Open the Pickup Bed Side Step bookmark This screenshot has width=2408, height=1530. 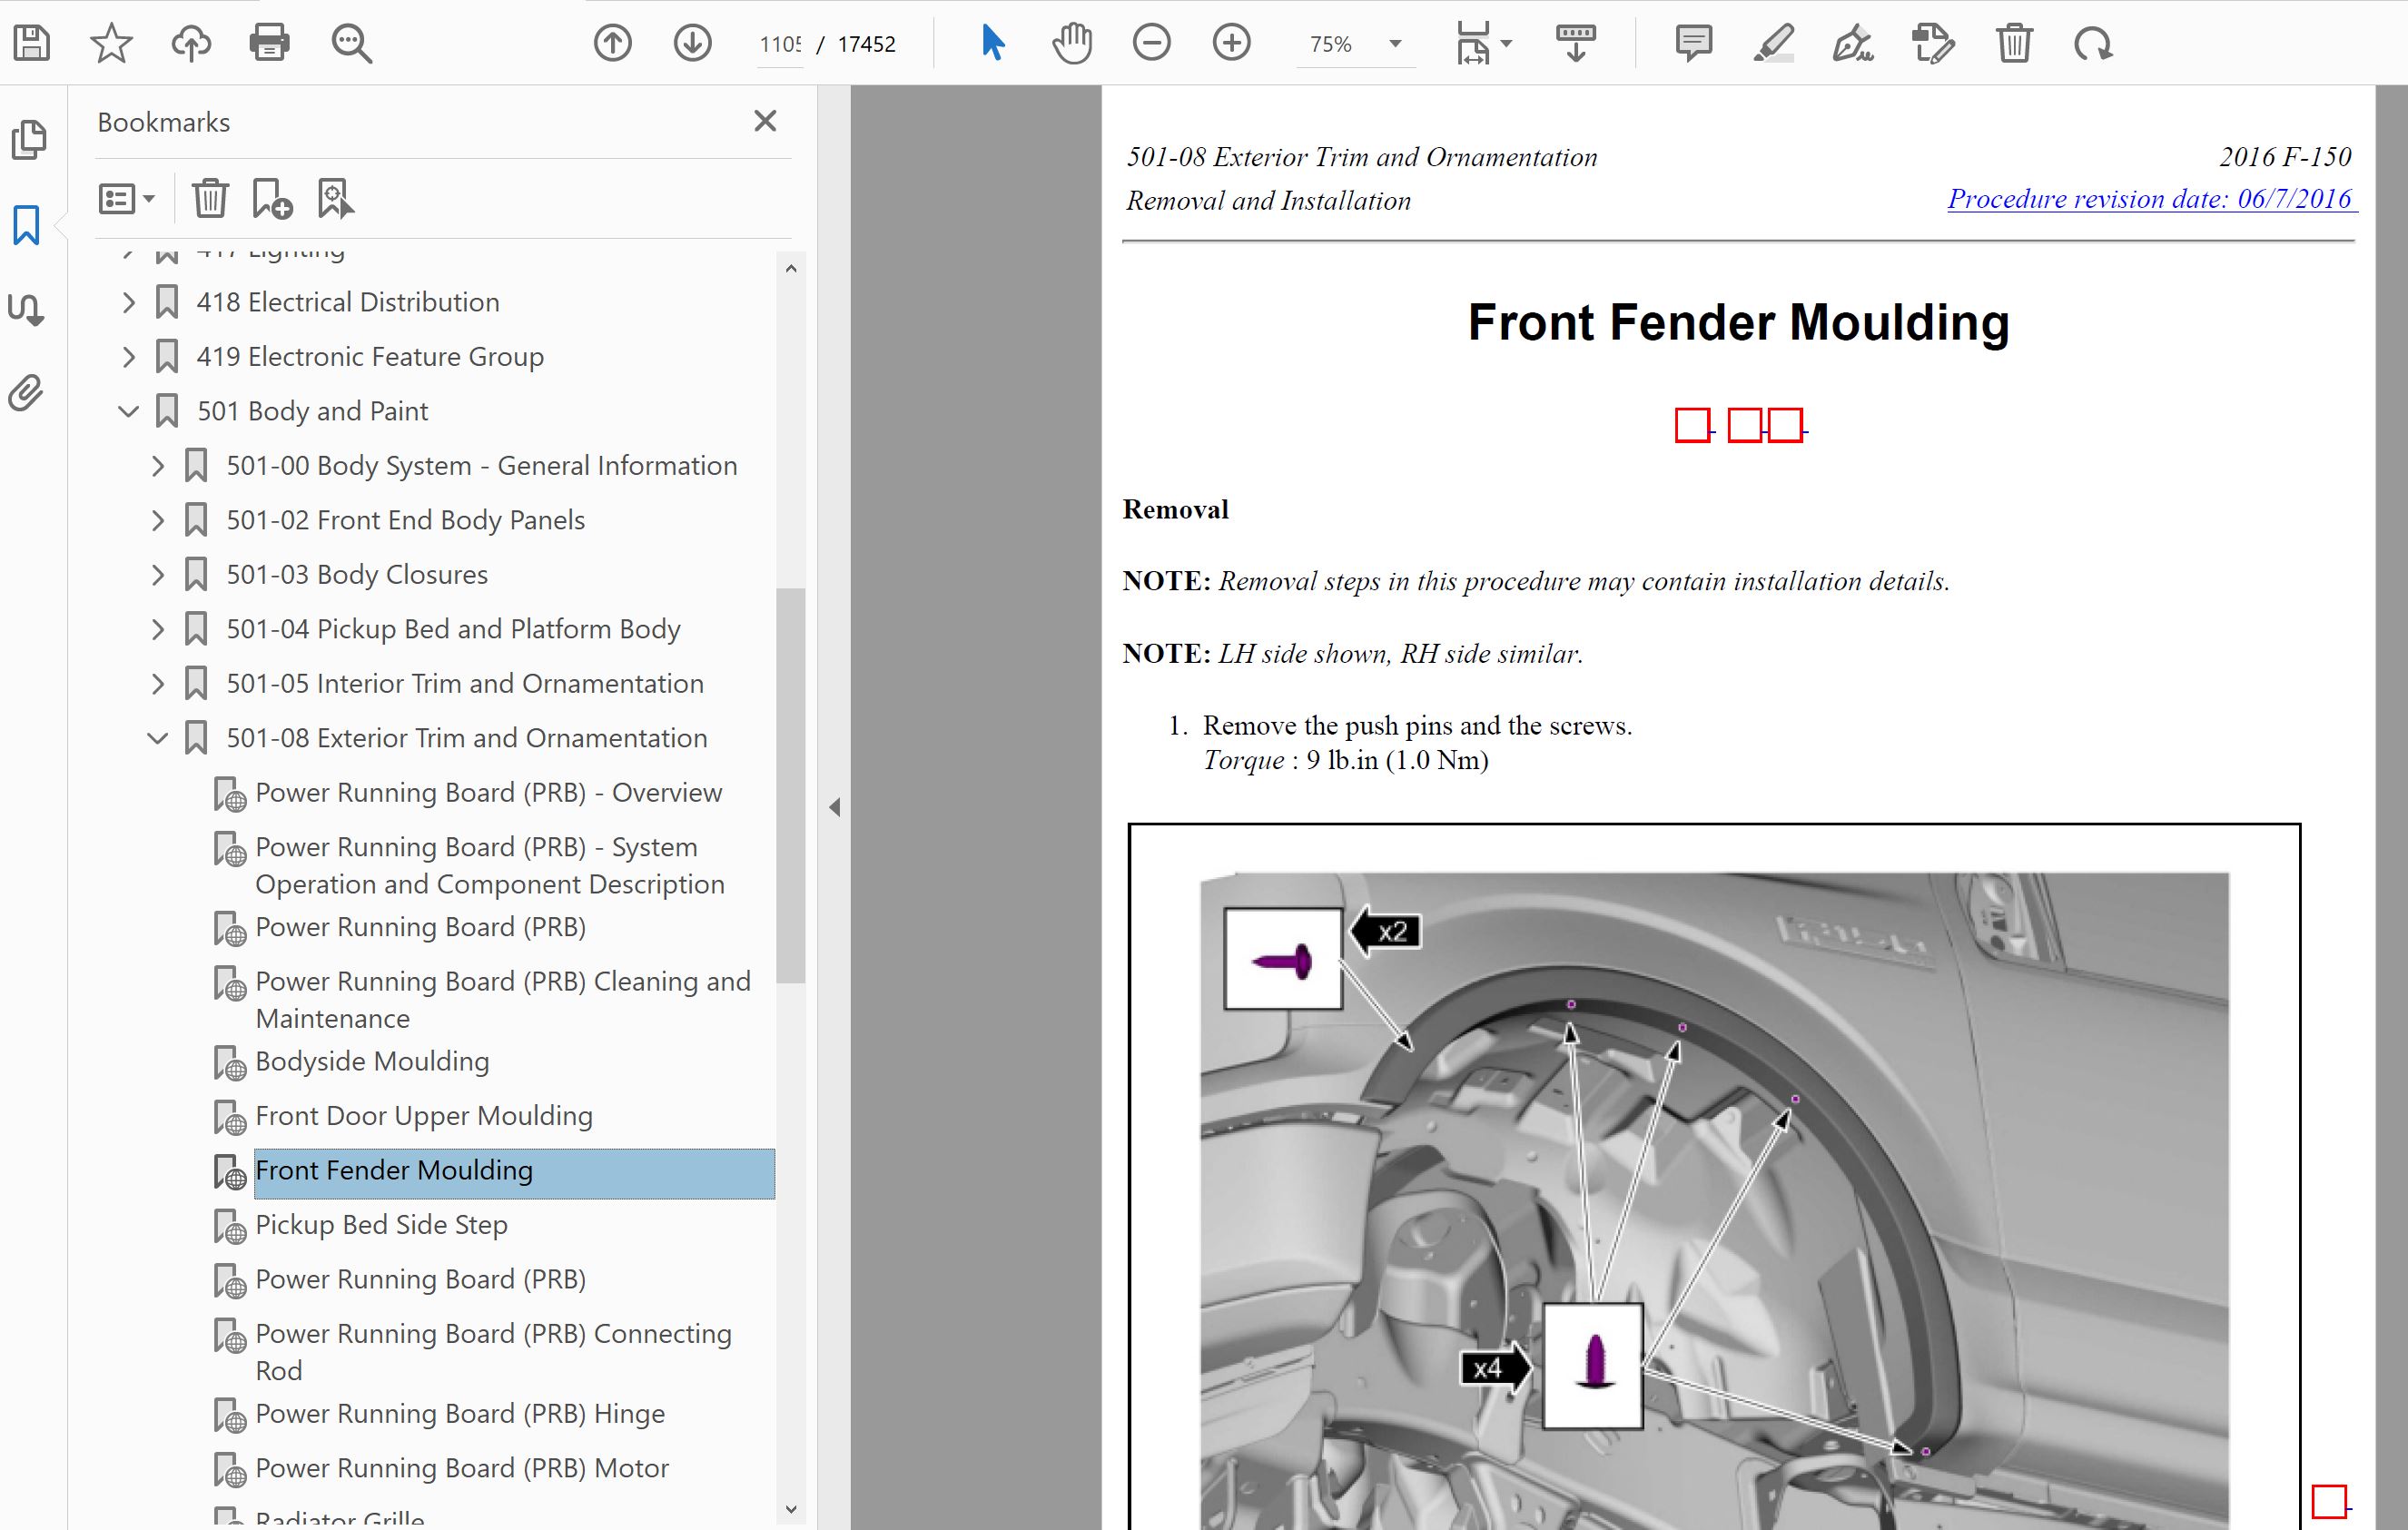point(381,1224)
